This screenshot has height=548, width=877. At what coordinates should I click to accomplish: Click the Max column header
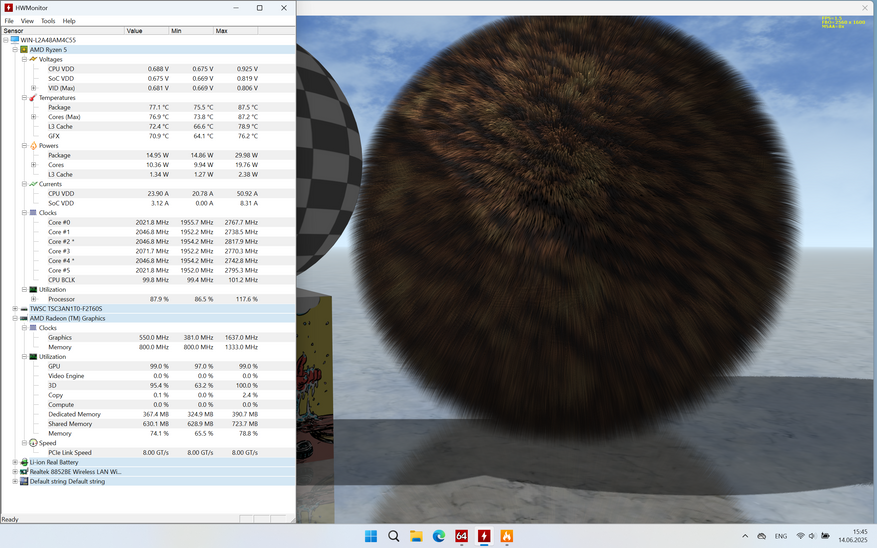tap(235, 31)
